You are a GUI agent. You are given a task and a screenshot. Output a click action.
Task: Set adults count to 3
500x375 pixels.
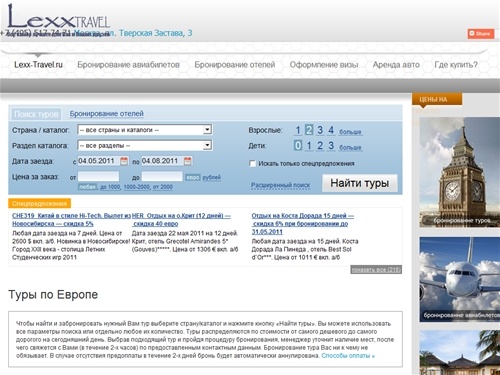point(320,130)
